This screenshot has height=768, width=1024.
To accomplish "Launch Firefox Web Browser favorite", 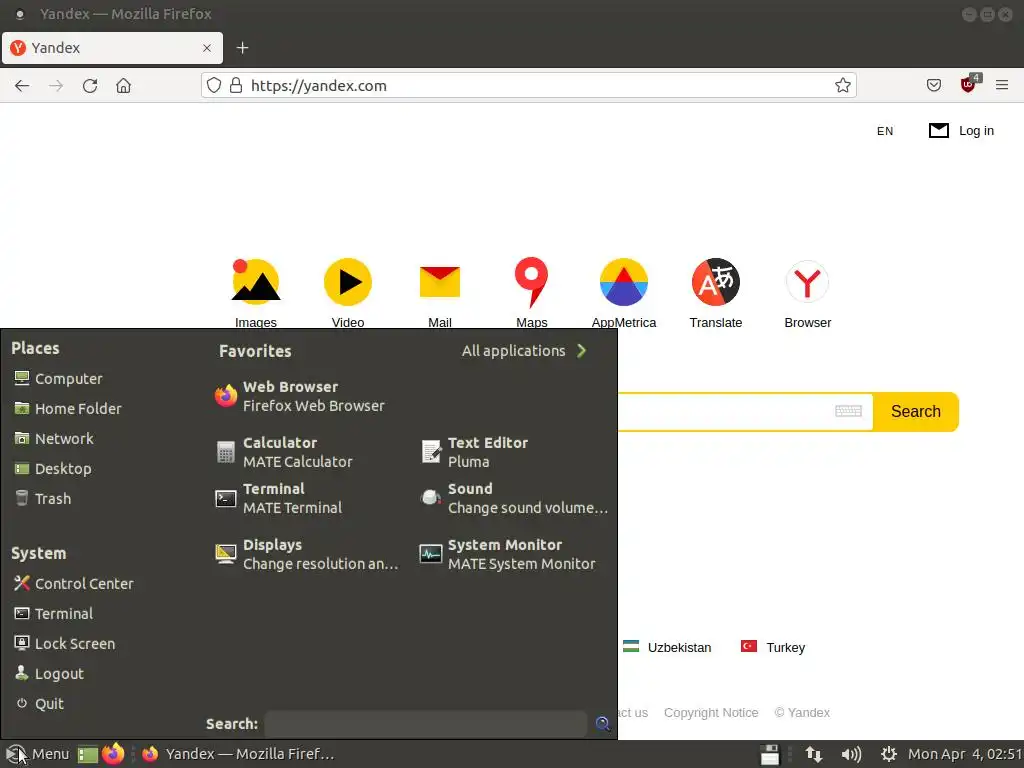I will (x=300, y=396).
